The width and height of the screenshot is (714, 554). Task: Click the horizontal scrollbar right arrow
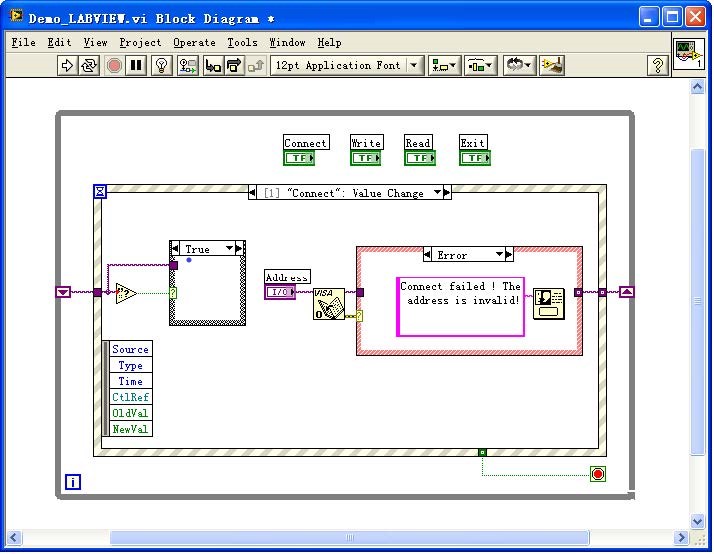pos(682,538)
